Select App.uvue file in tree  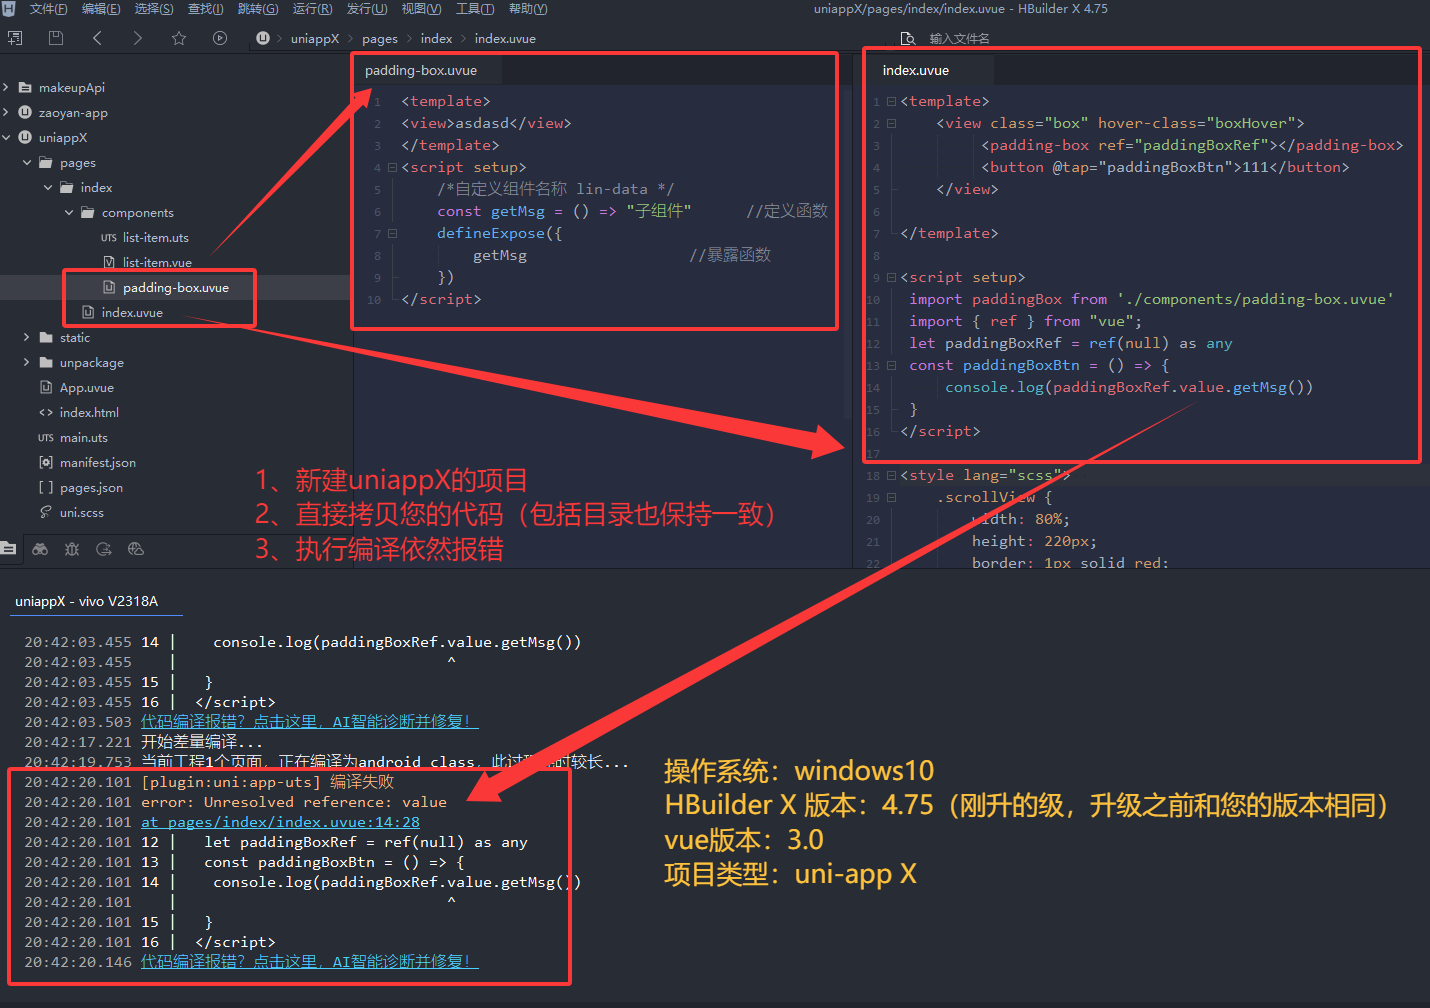coord(87,388)
